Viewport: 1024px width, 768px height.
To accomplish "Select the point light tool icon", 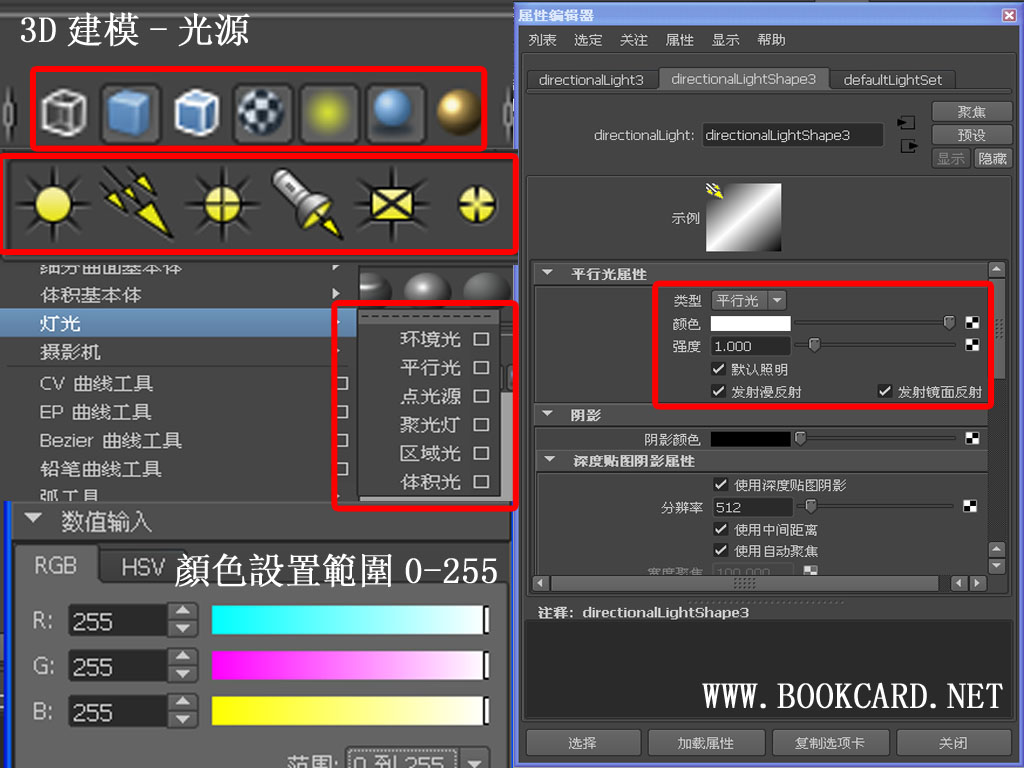I will click(222, 205).
